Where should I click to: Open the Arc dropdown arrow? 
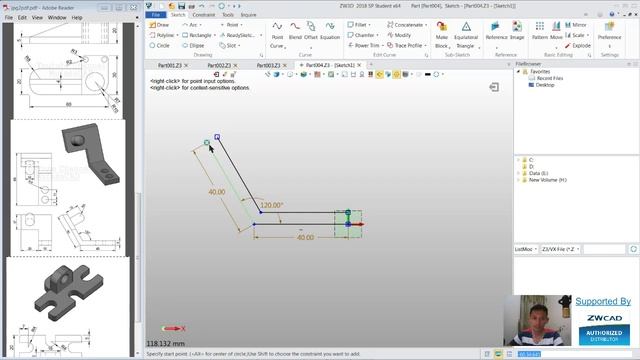tap(200, 25)
